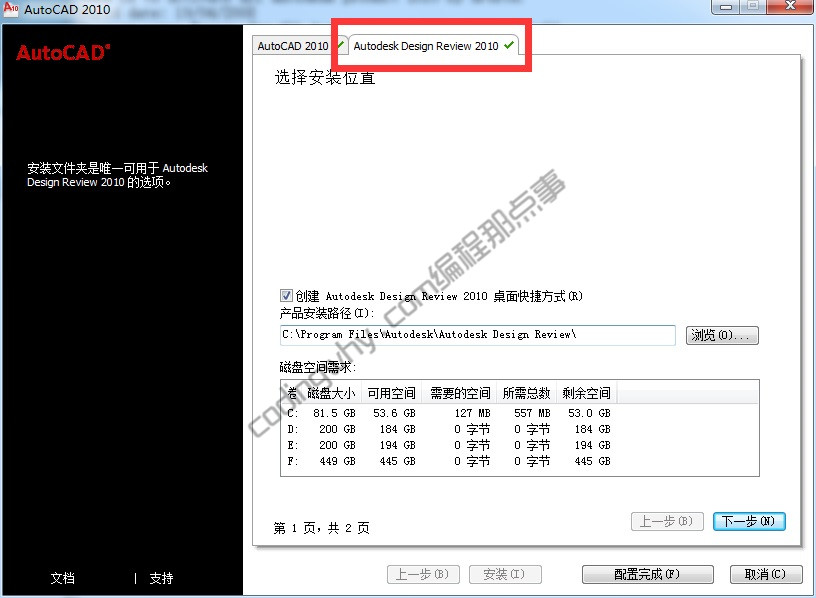Click the 可用空间 column header

tap(393, 393)
